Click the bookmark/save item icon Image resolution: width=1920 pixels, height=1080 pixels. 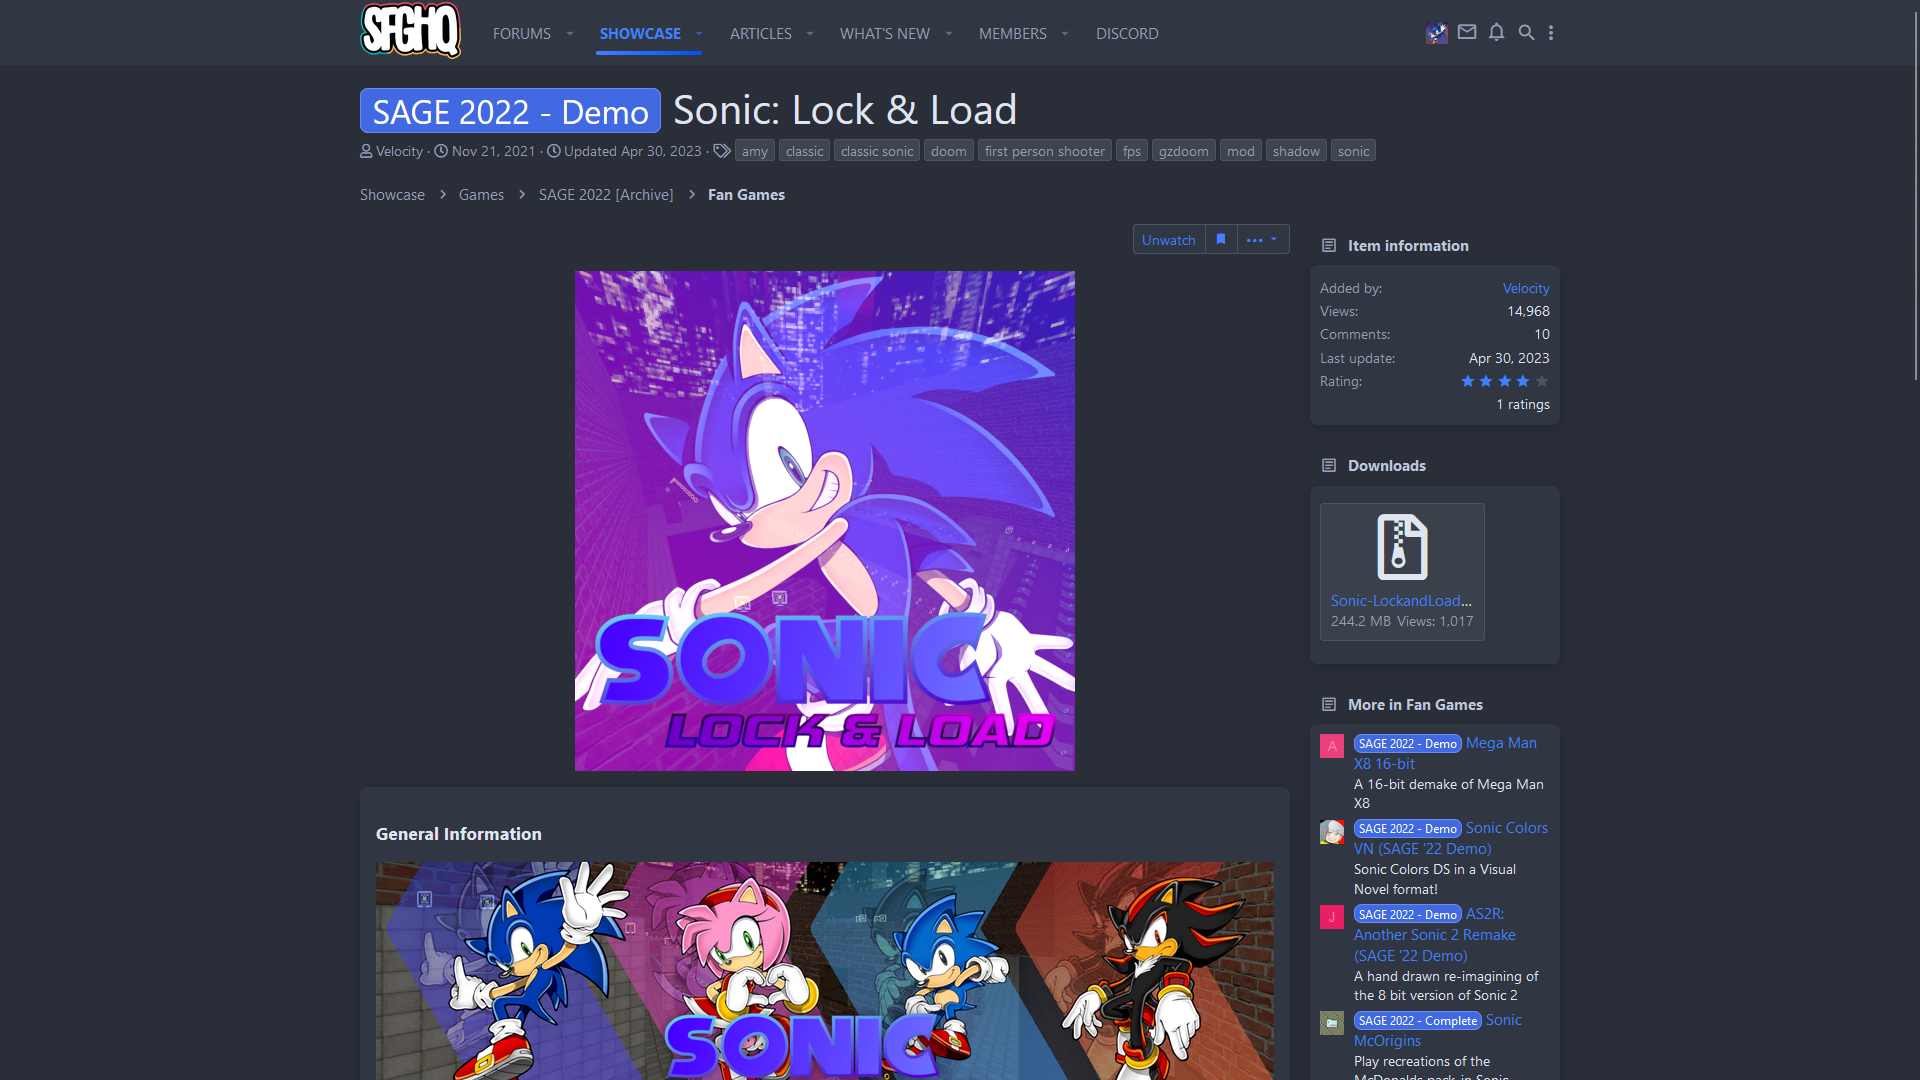point(1221,239)
